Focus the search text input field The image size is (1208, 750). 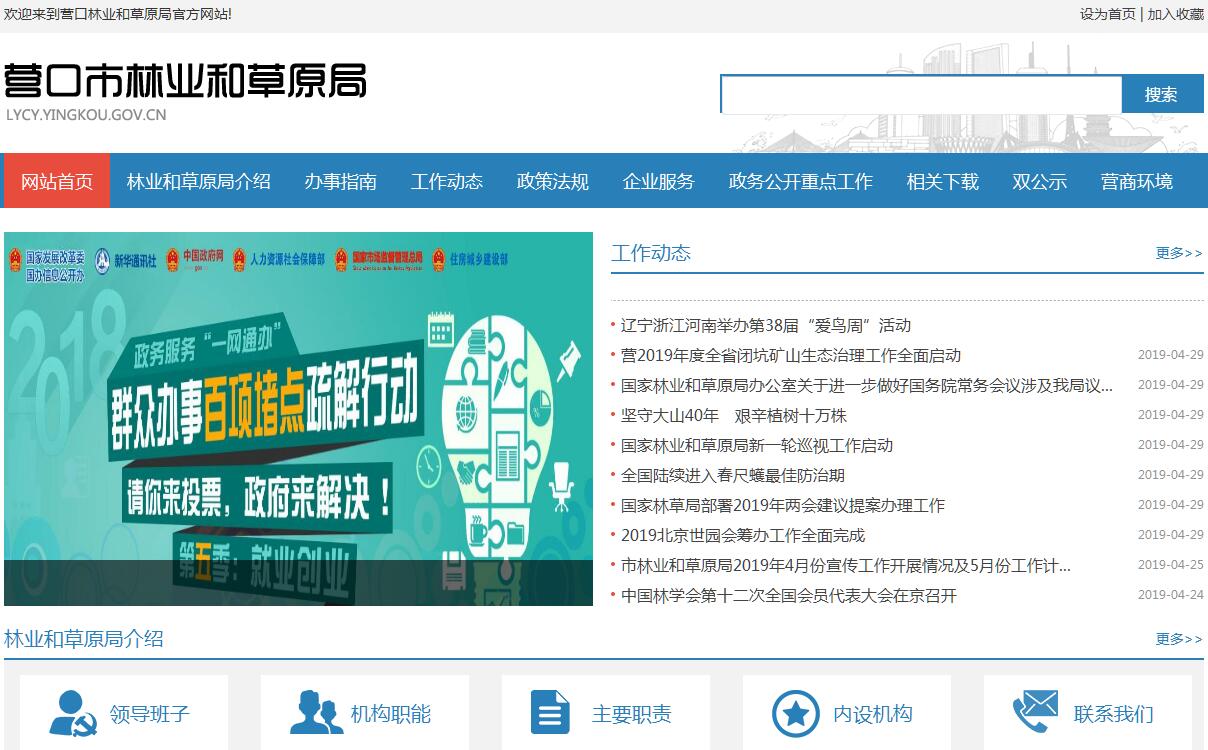(x=921, y=95)
